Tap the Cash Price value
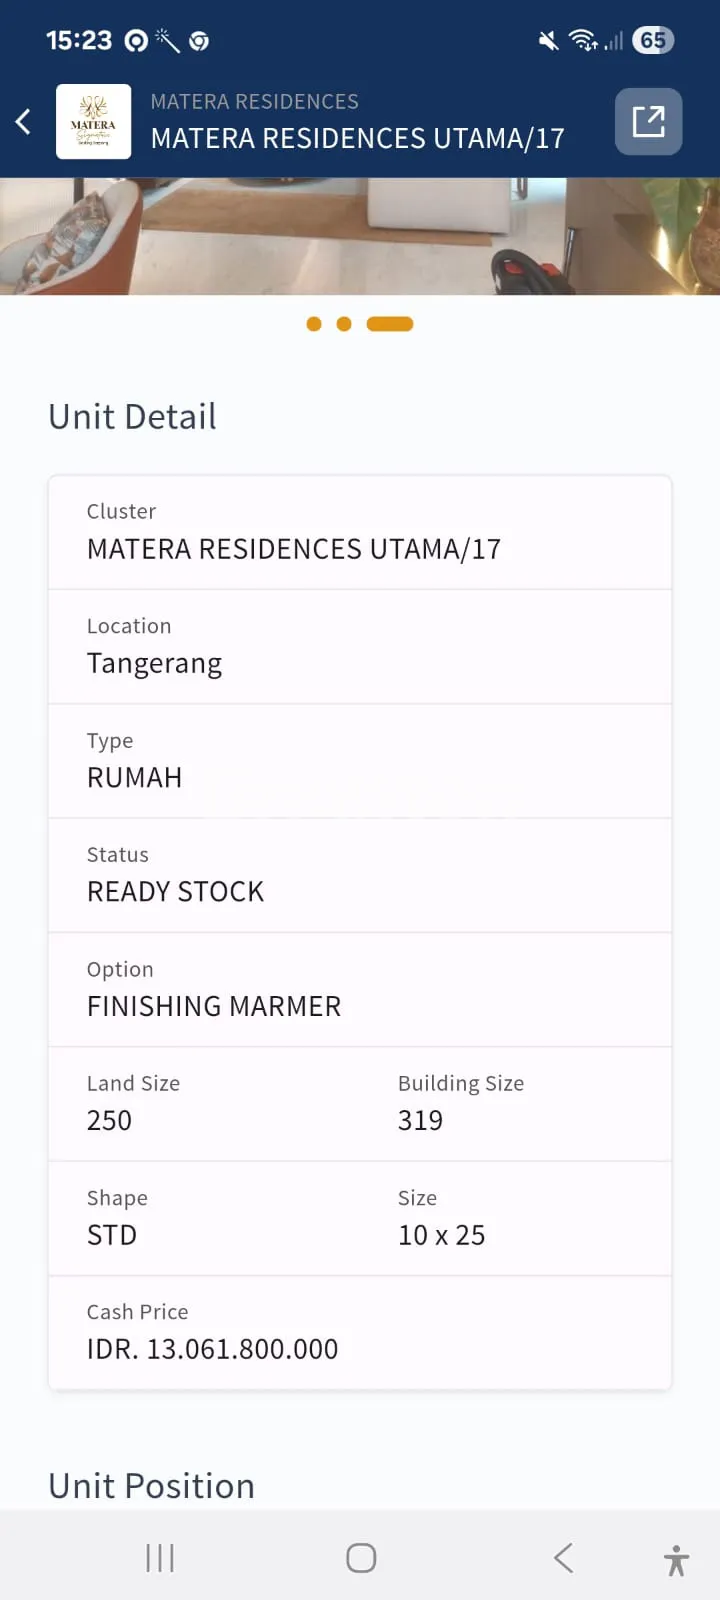This screenshot has width=720, height=1600. point(213,1349)
